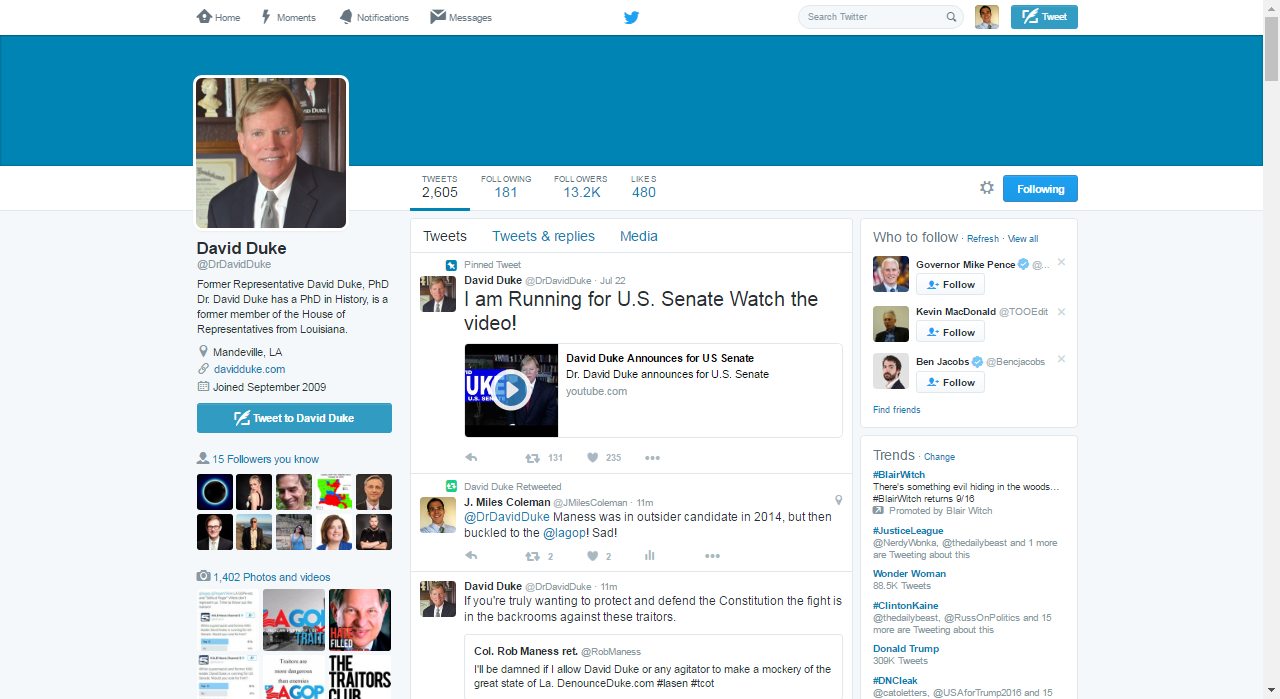Click the Find friends link

click(897, 410)
